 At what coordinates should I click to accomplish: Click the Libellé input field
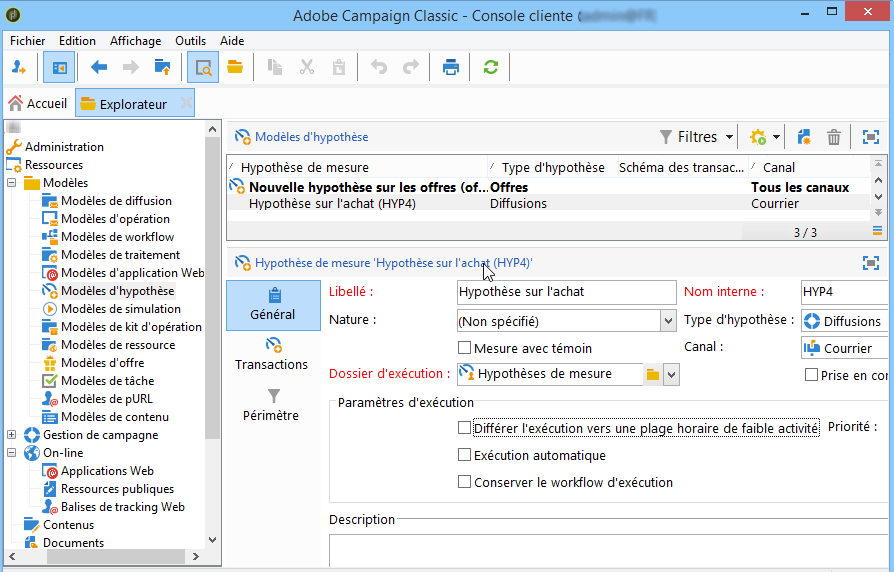coord(567,292)
